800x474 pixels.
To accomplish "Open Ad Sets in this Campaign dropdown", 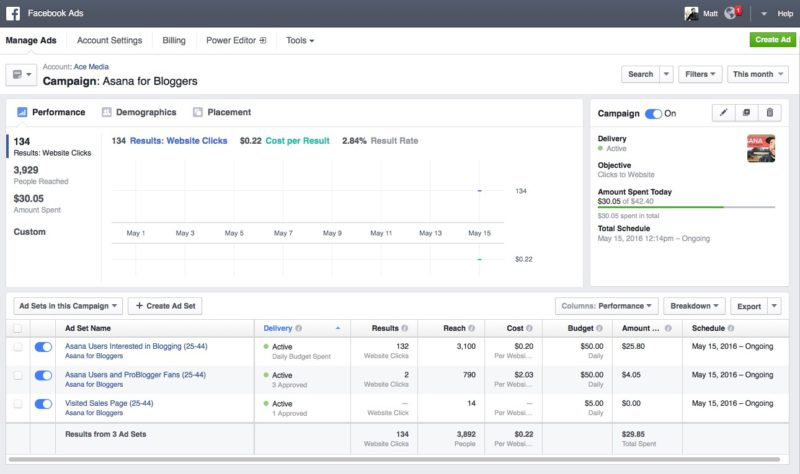I will pos(68,306).
